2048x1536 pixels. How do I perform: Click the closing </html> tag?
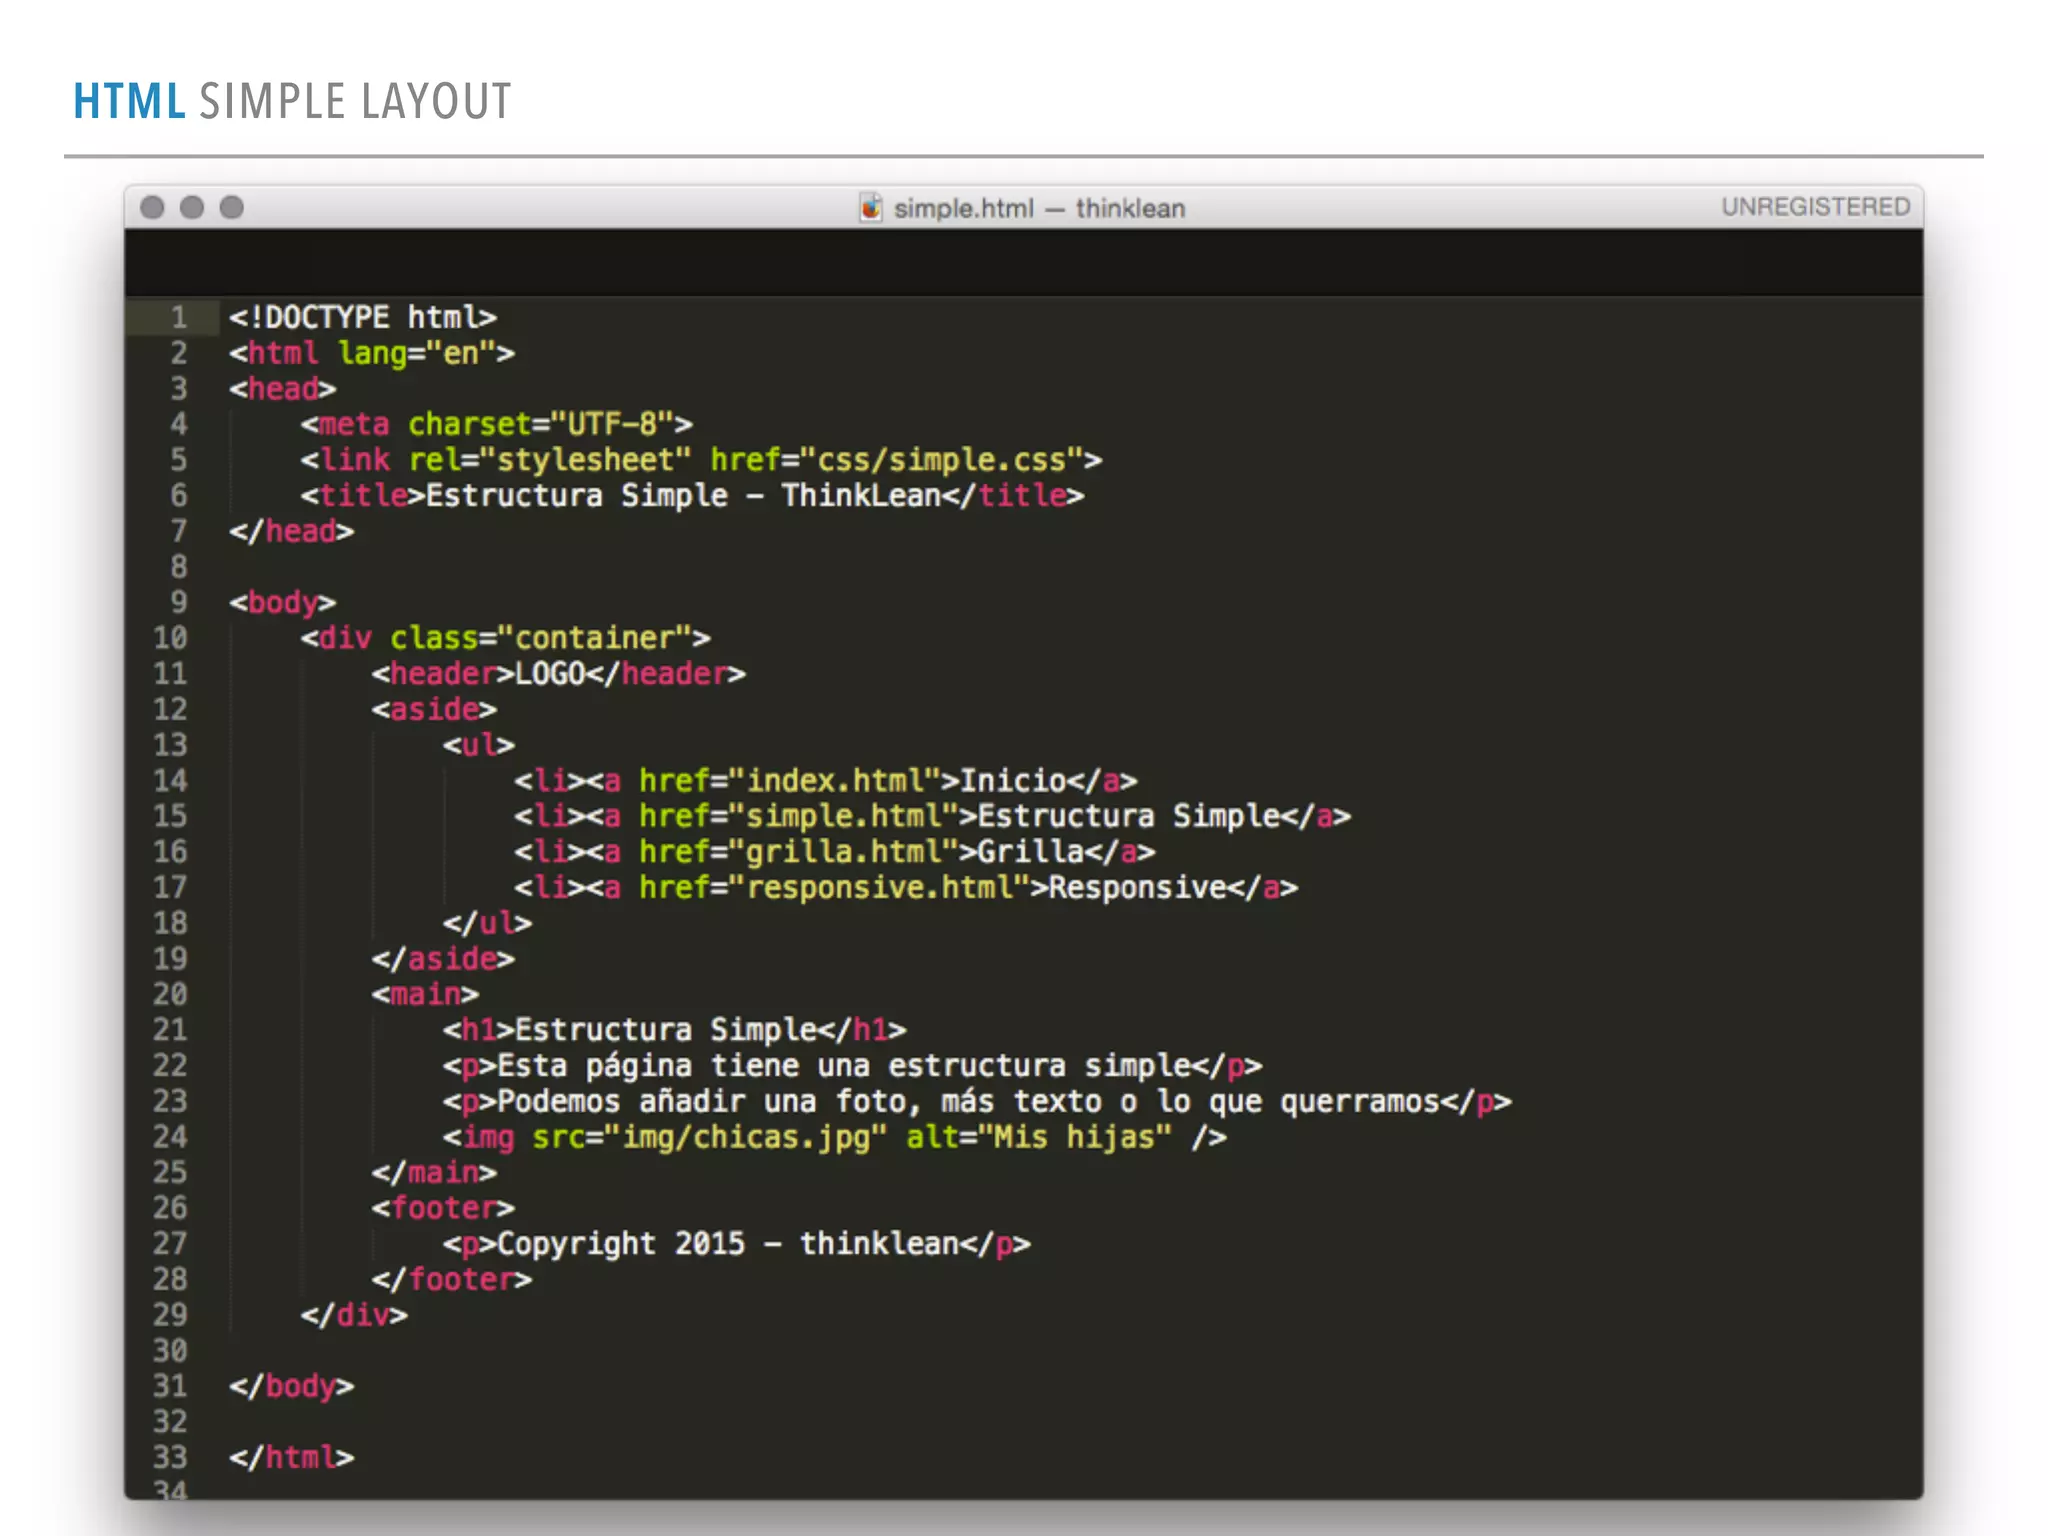click(x=292, y=1457)
